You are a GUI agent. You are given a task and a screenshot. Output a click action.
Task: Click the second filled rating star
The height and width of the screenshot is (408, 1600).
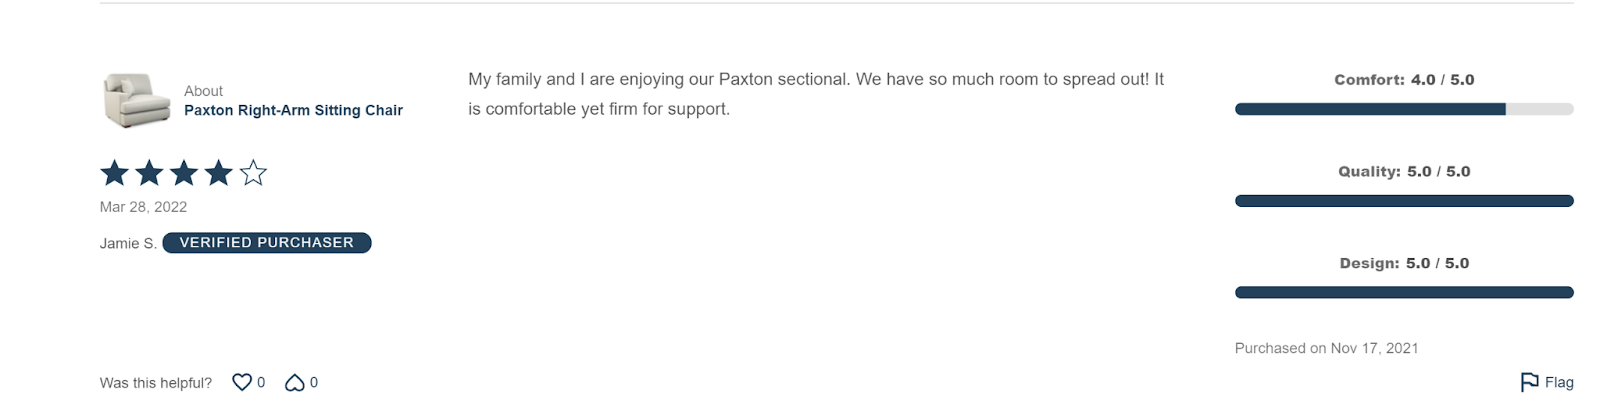pos(149,173)
